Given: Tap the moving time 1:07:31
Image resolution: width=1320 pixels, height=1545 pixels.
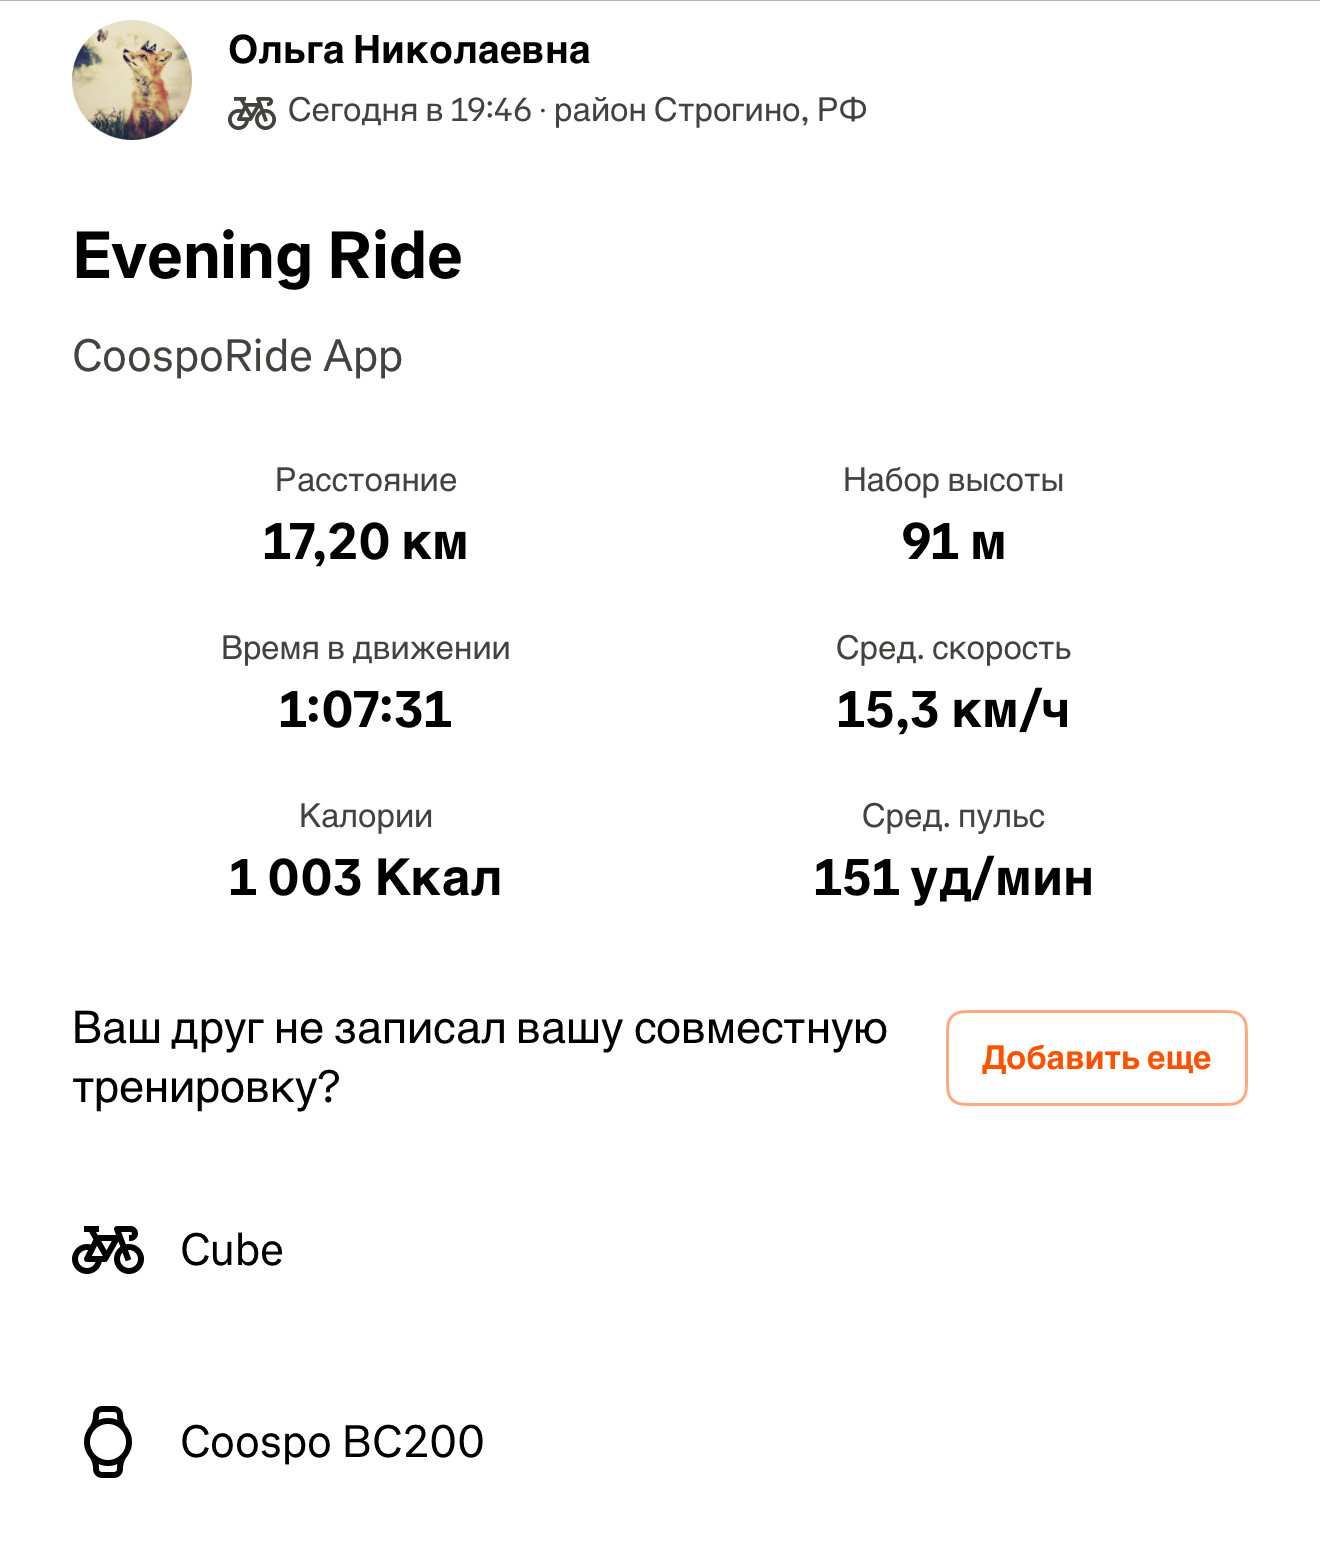Looking at the screenshot, I should coord(365,709).
